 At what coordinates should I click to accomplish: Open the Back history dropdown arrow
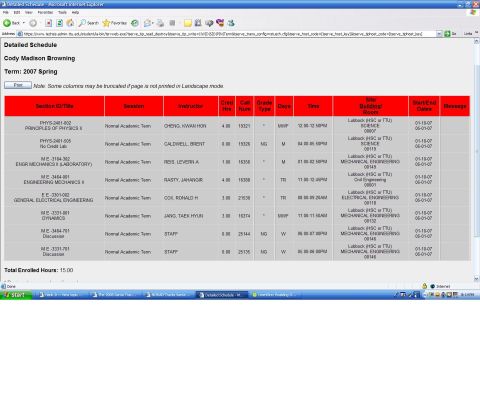coord(24,23)
